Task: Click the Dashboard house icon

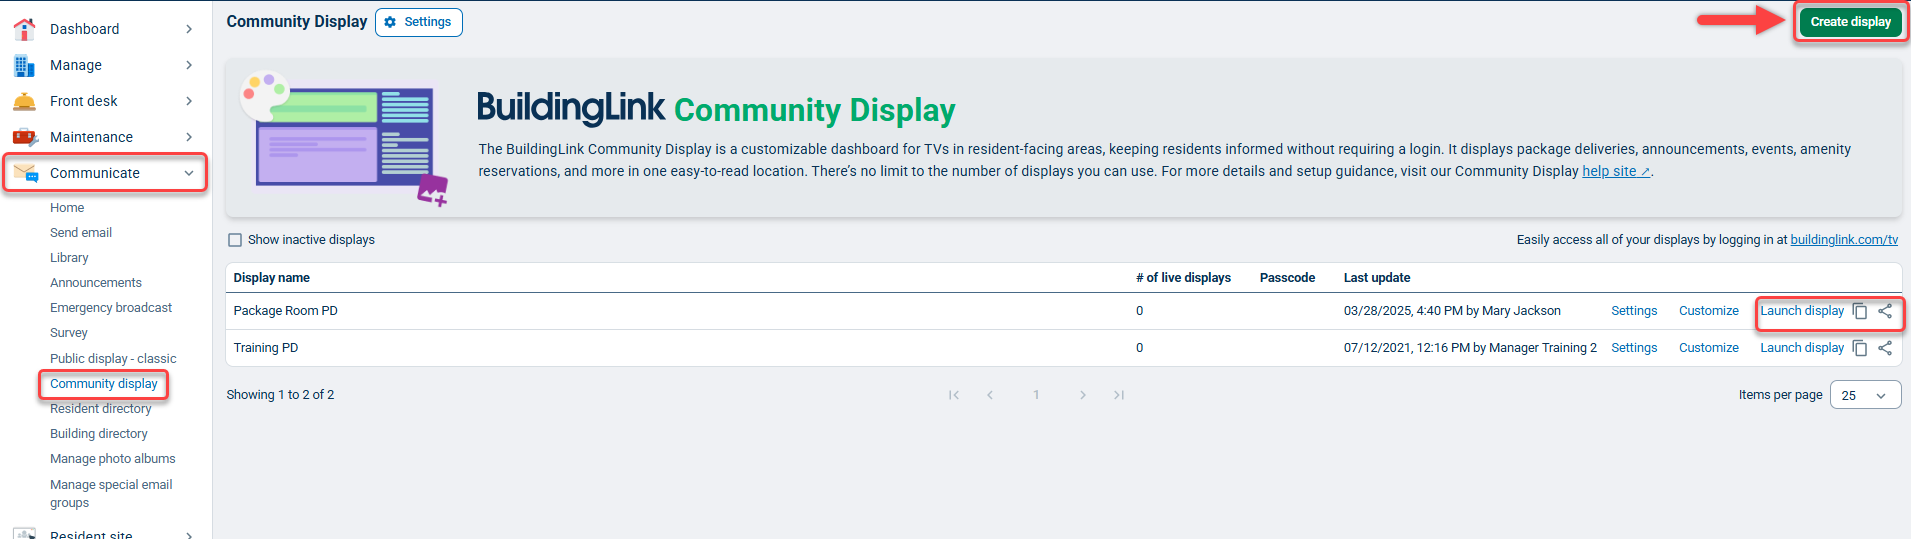Action: pos(24,29)
